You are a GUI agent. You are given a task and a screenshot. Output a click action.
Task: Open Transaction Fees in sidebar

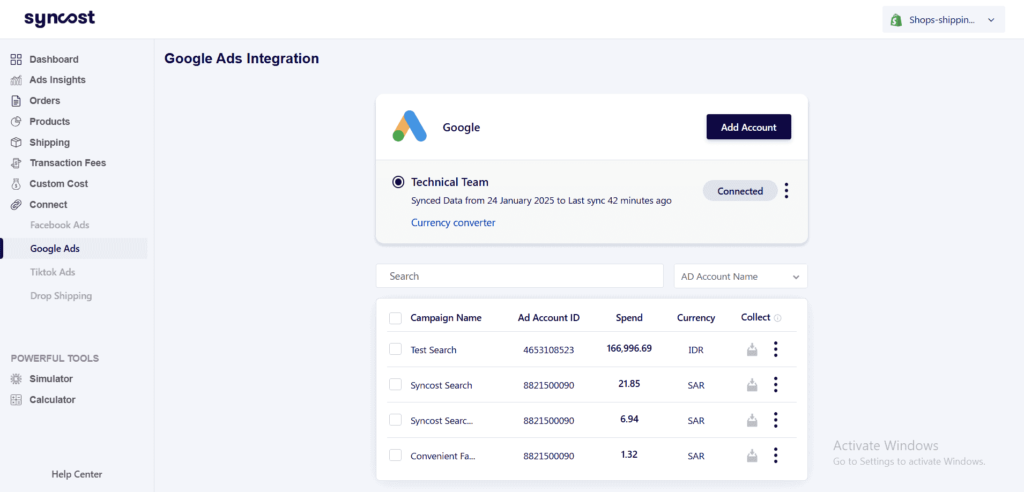coord(67,163)
